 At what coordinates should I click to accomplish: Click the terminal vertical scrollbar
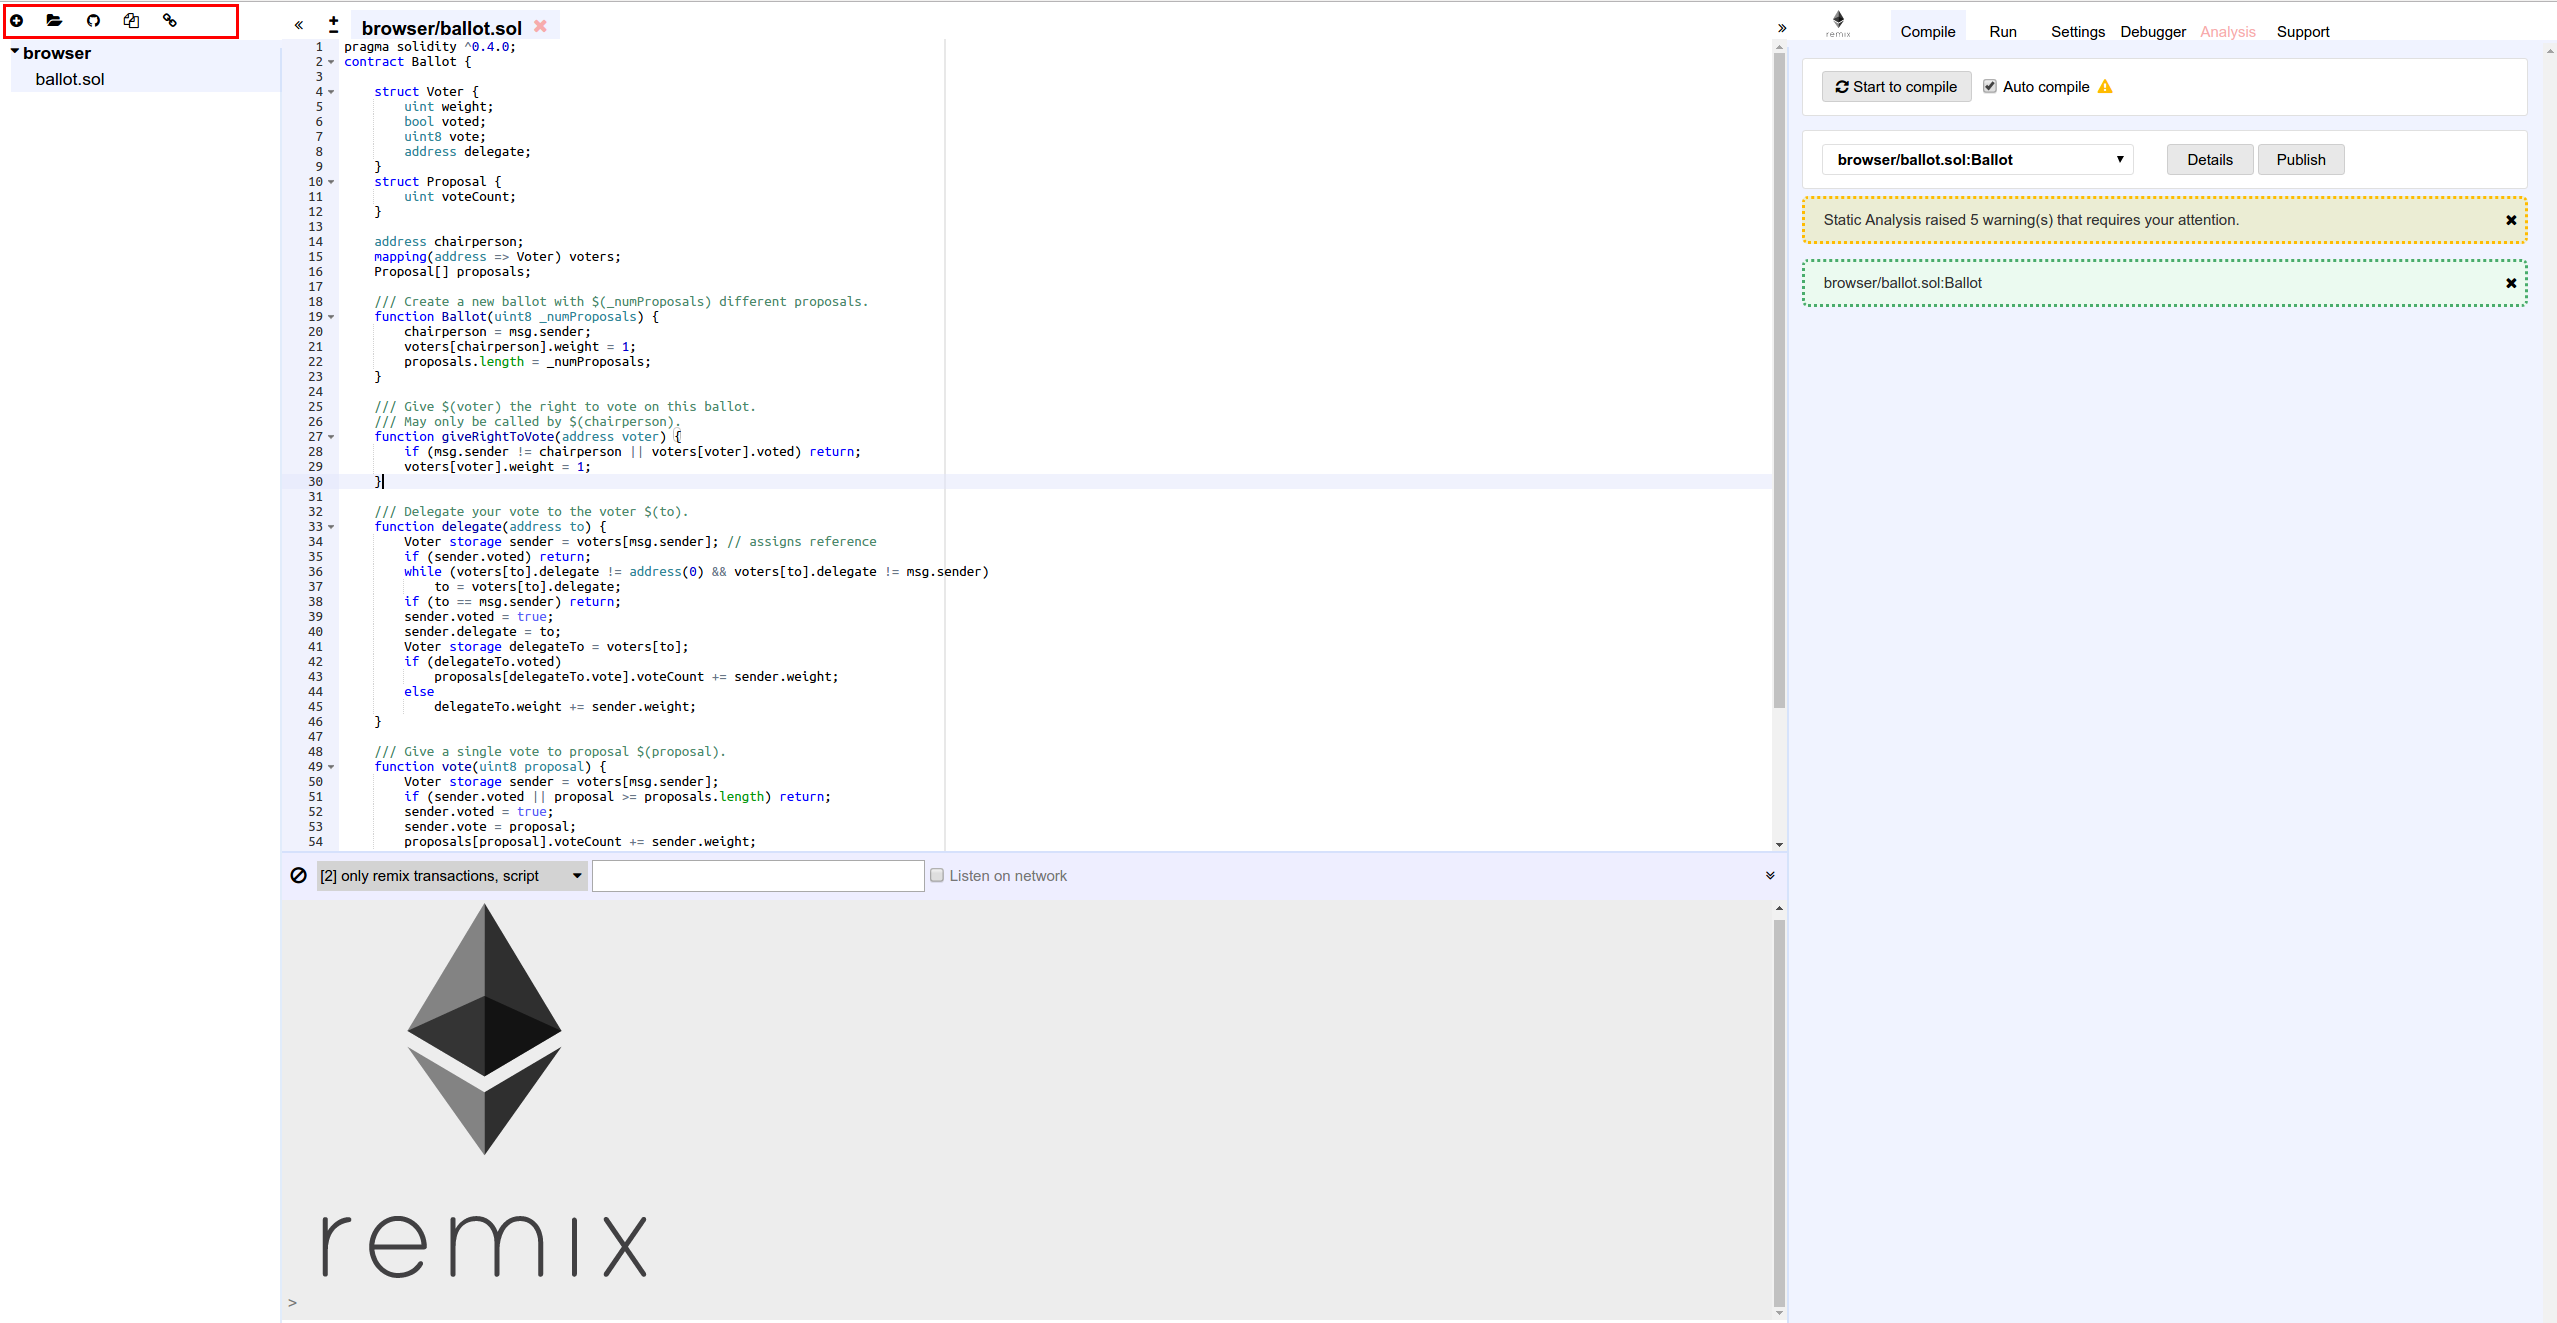coord(1779,1113)
